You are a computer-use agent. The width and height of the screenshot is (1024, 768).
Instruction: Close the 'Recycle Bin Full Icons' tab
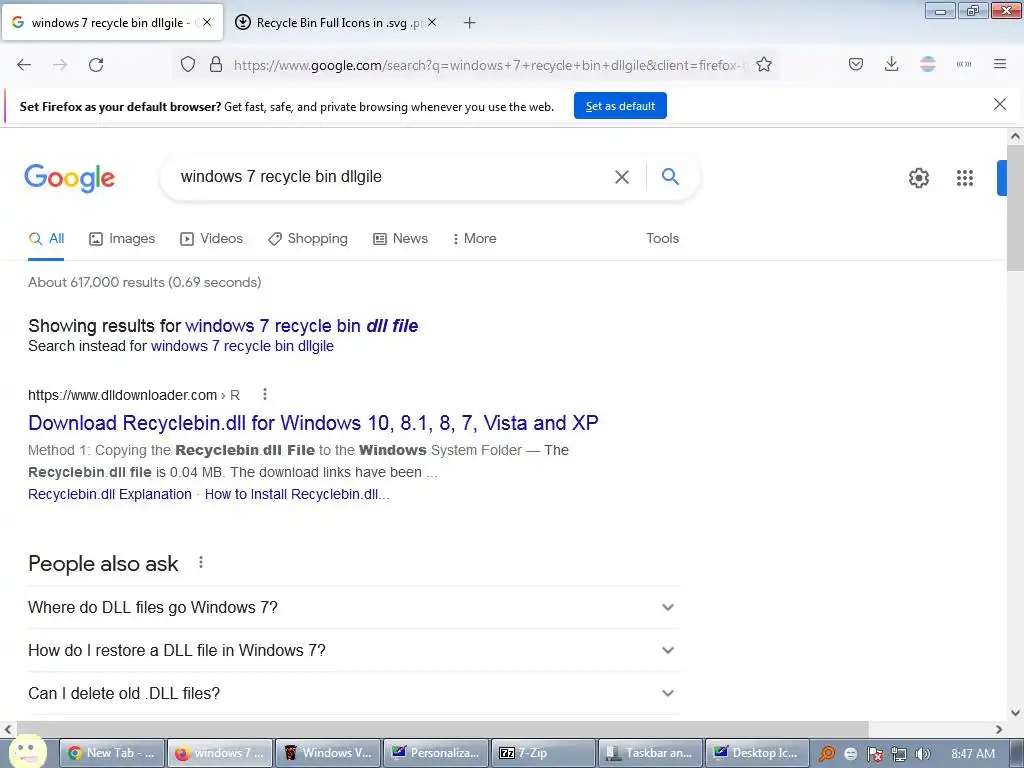(x=432, y=22)
